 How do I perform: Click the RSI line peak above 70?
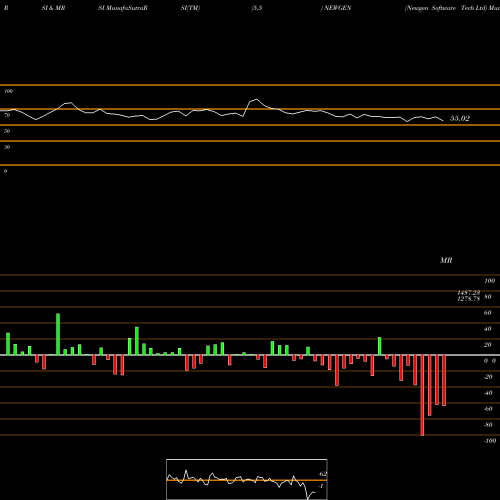click(x=256, y=99)
